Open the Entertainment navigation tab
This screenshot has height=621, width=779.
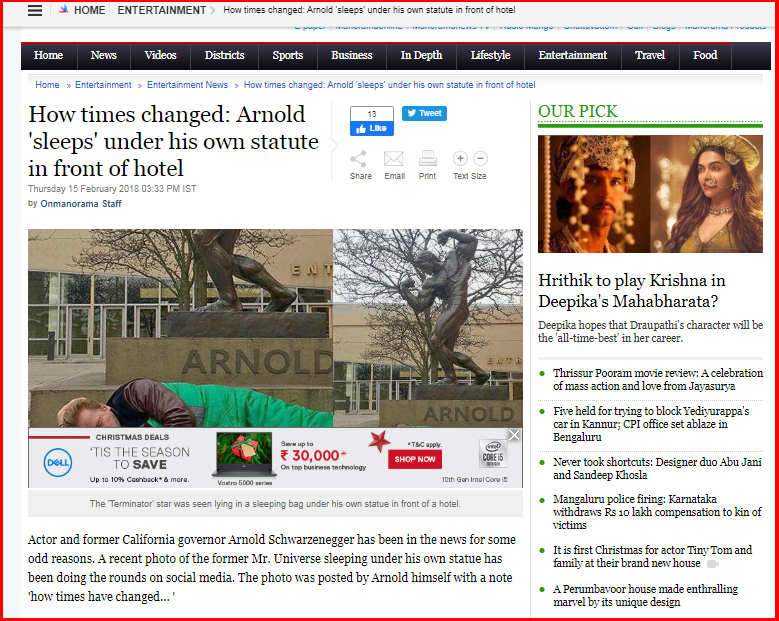[x=572, y=55]
